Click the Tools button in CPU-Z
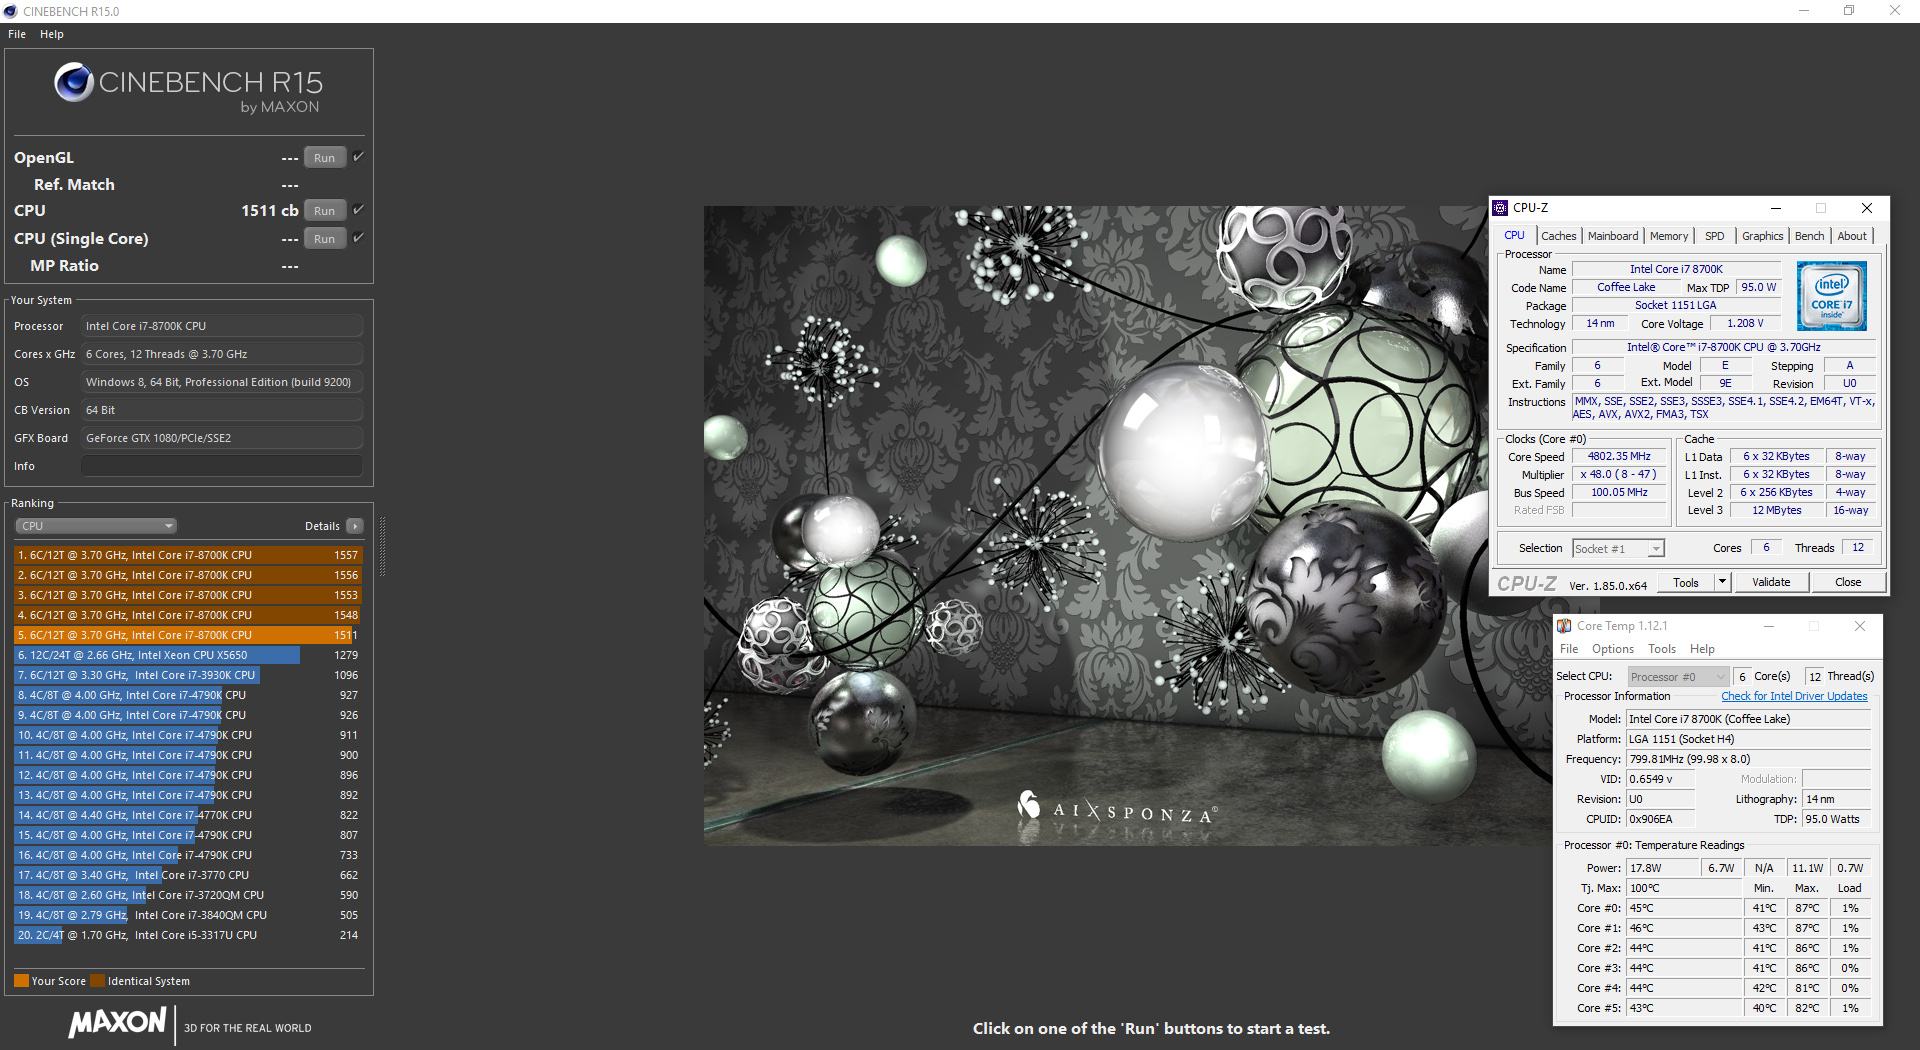 pos(1686,582)
